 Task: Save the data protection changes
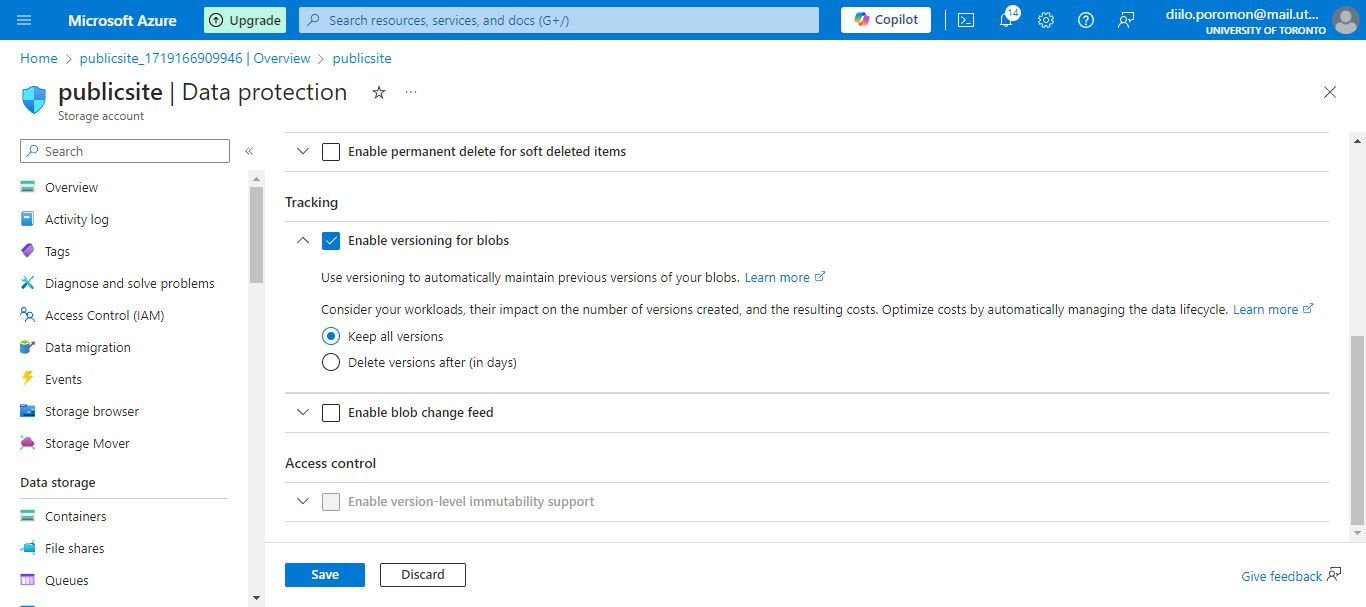tap(324, 574)
